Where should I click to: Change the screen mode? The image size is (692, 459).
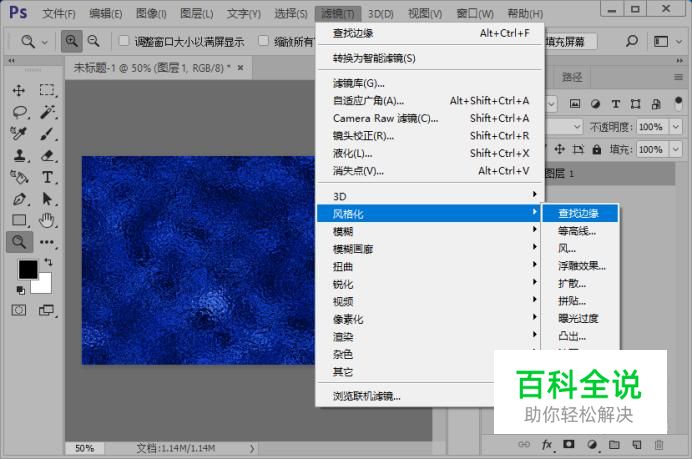click(x=46, y=310)
